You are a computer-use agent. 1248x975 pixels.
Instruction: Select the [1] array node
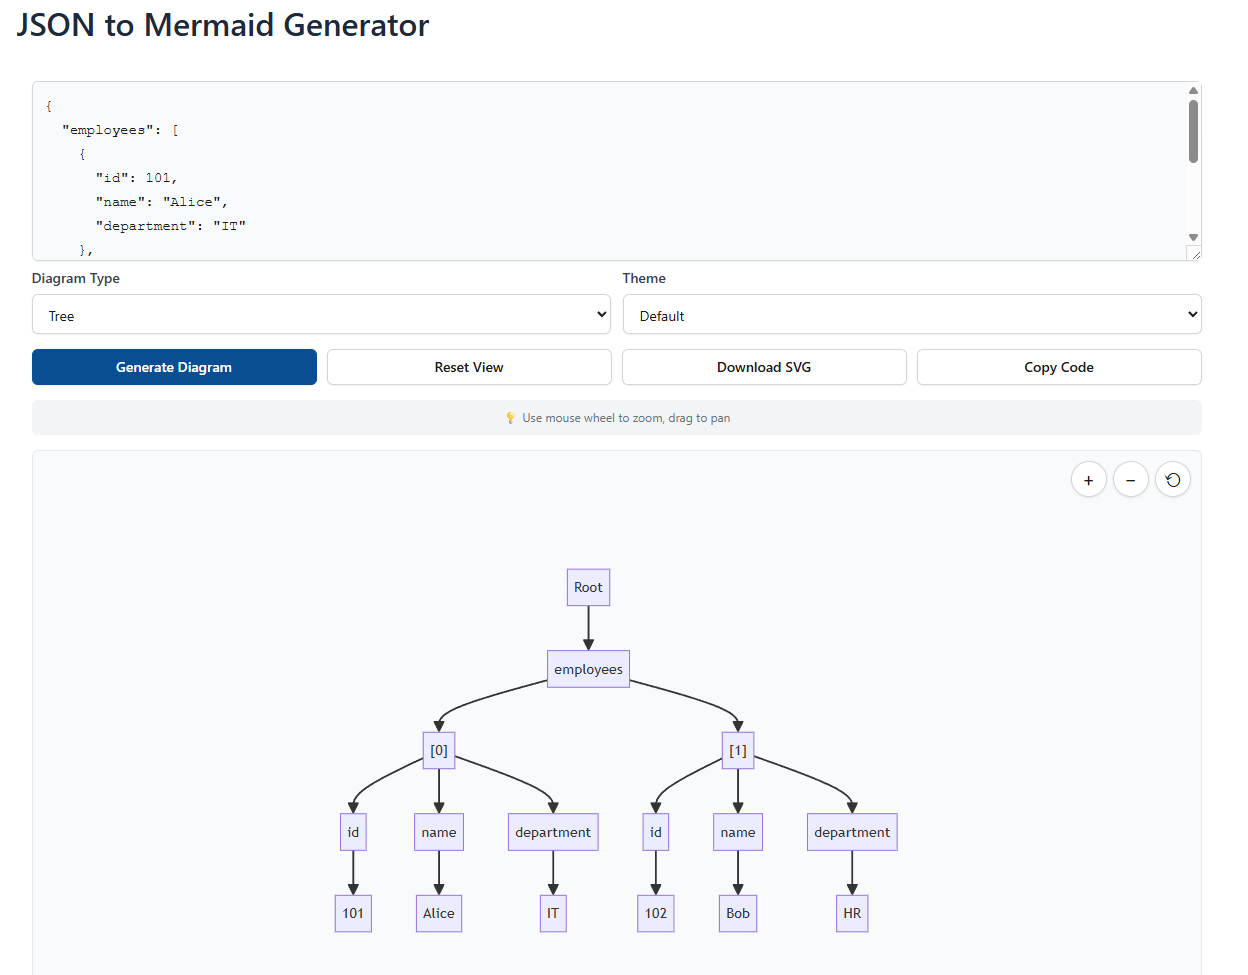(x=737, y=750)
